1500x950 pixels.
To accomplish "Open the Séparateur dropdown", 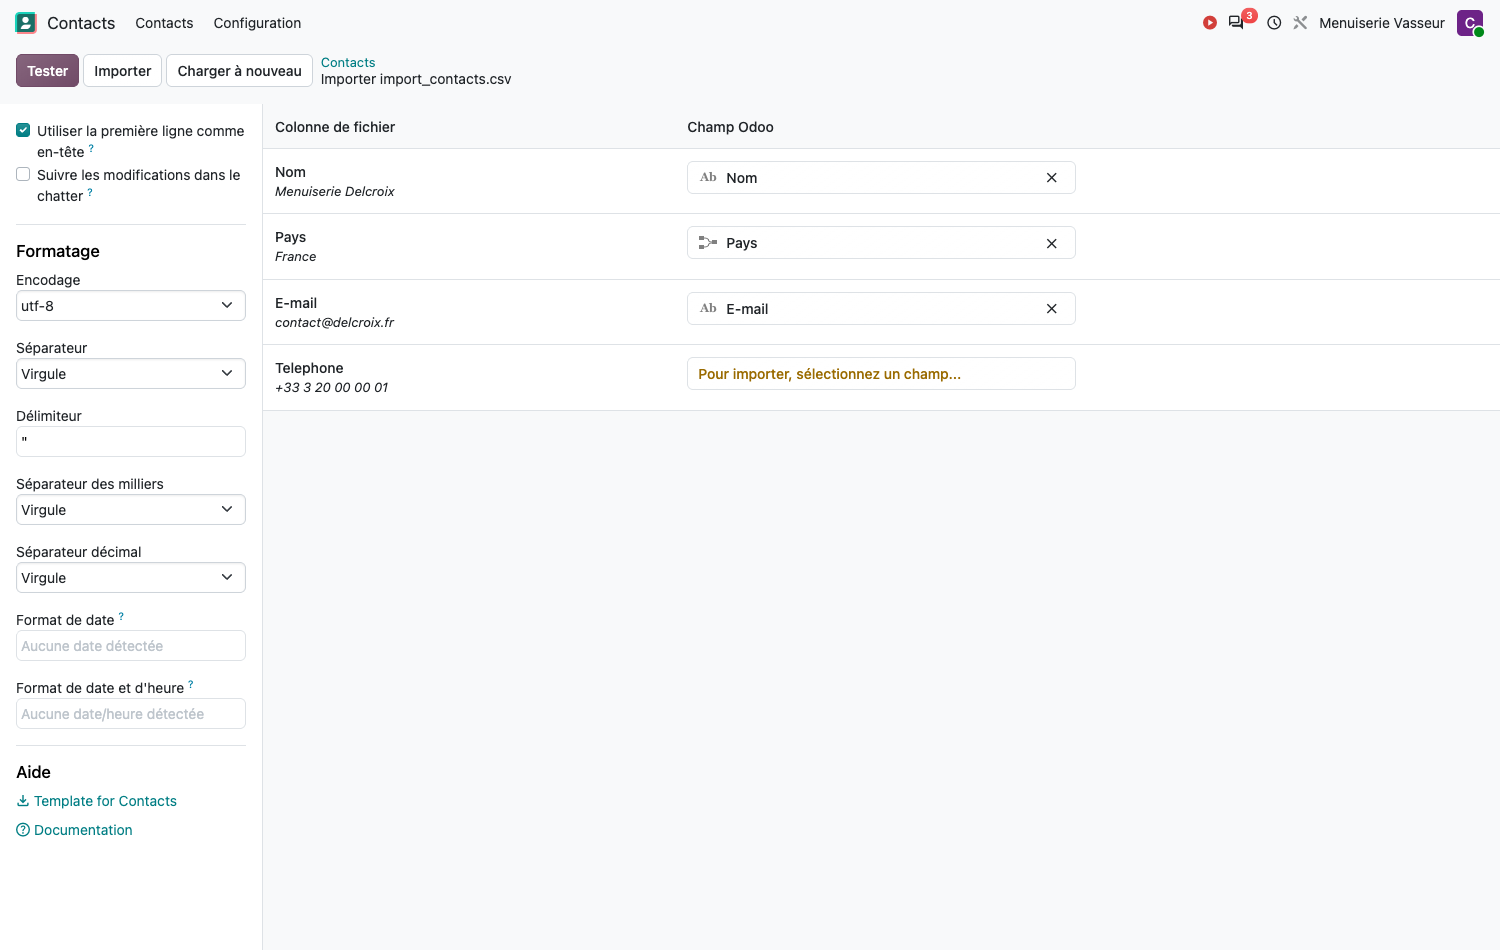I will [131, 374].
